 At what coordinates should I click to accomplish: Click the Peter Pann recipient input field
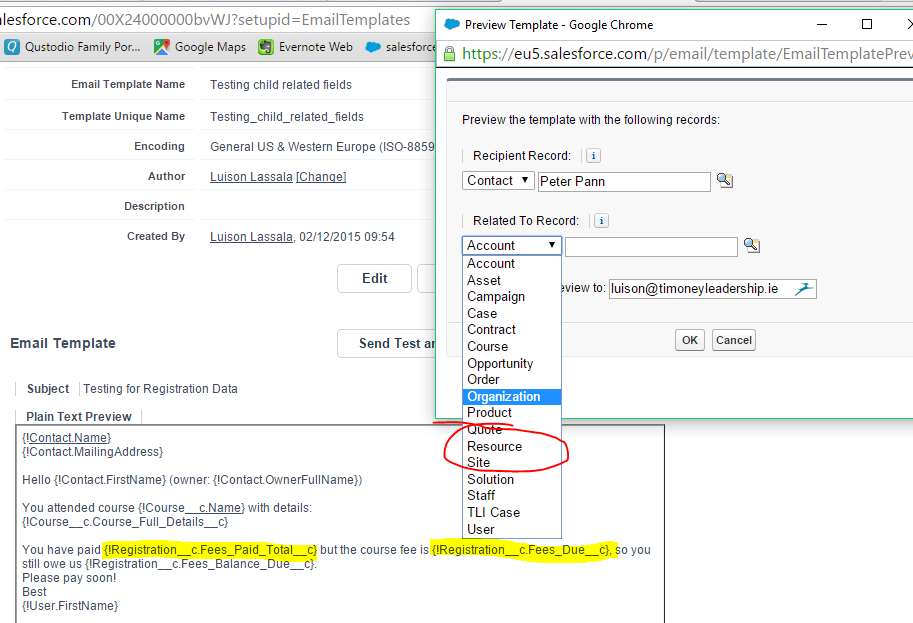(x=624, y=182)
